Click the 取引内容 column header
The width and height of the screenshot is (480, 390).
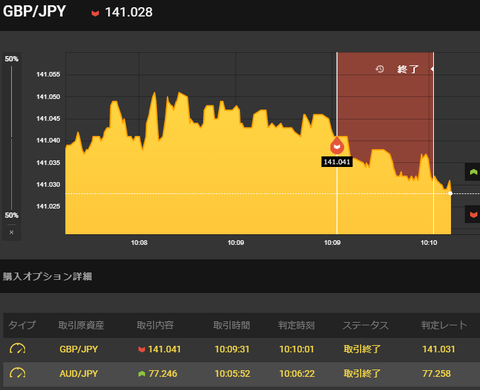pyautogui.click(x=155, y=325)
